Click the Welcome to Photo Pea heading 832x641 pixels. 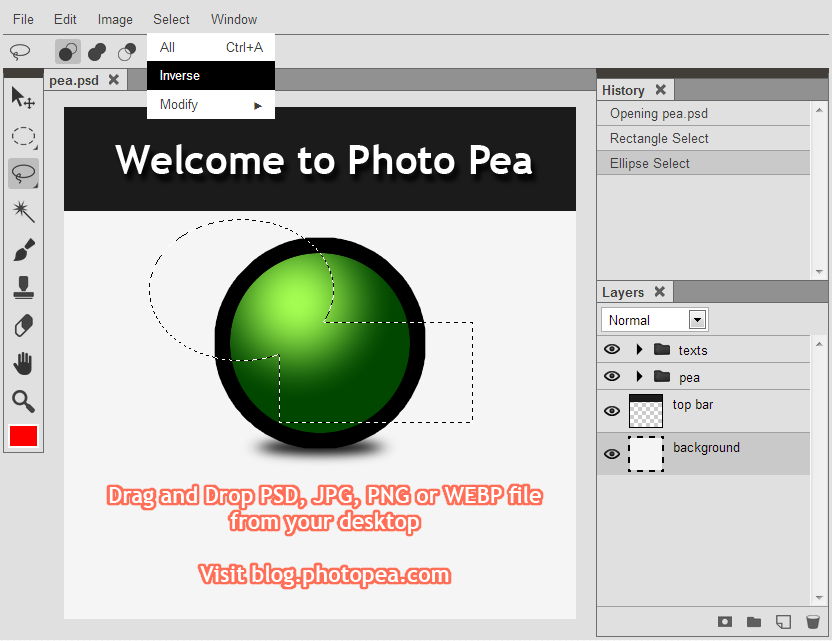[324, 160]
